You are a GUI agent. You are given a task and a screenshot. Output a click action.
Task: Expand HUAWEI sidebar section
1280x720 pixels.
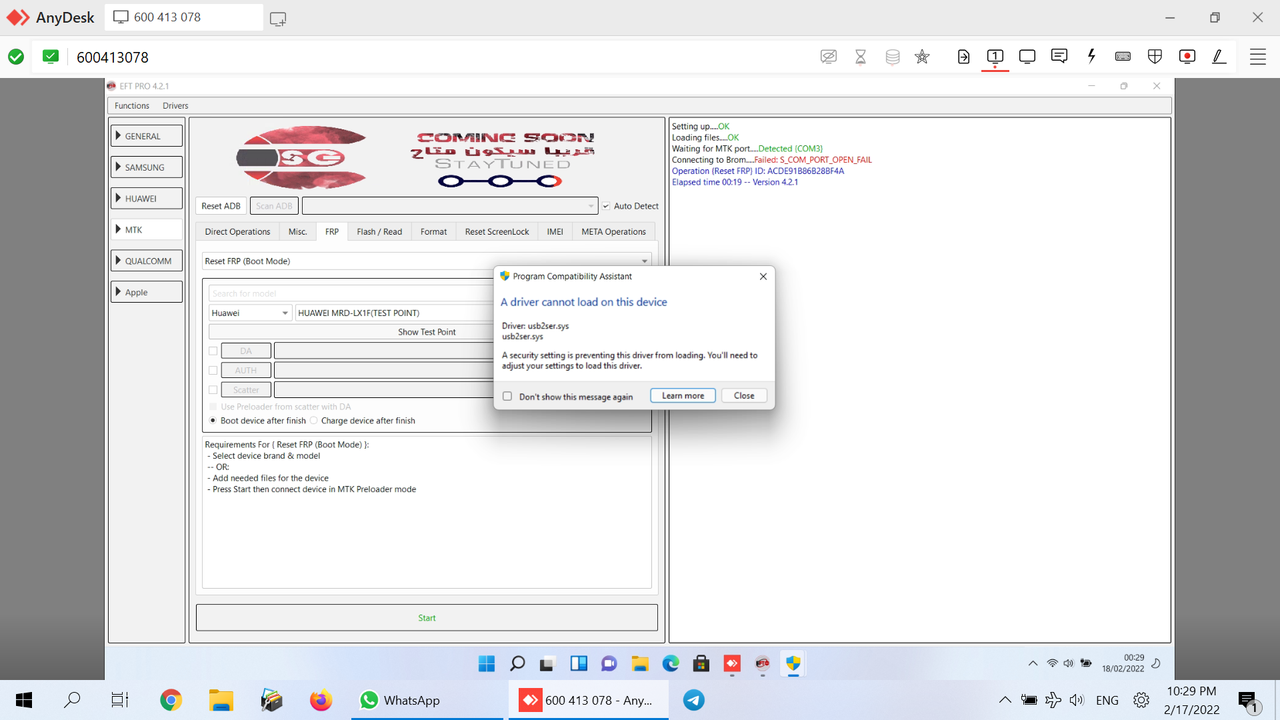pos(146,198)
